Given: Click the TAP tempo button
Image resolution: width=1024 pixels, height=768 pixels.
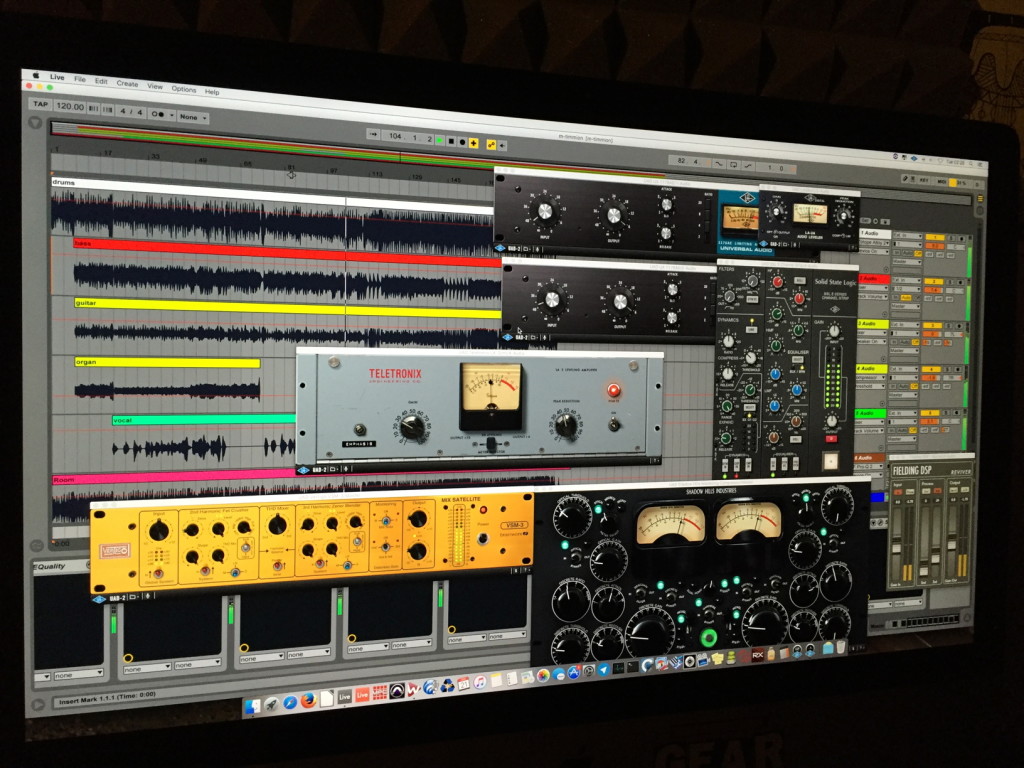Looking at the screenshot, I should click(x=40, y=104).
